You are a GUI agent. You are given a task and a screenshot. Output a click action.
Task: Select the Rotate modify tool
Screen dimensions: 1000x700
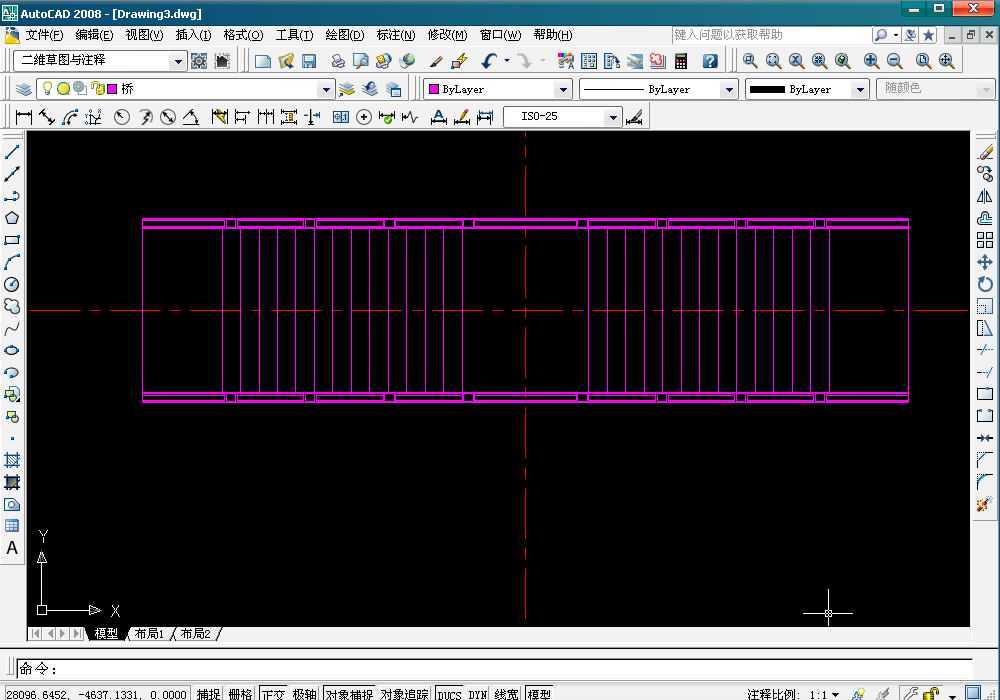pyautogui.click(x=985, y=284)
